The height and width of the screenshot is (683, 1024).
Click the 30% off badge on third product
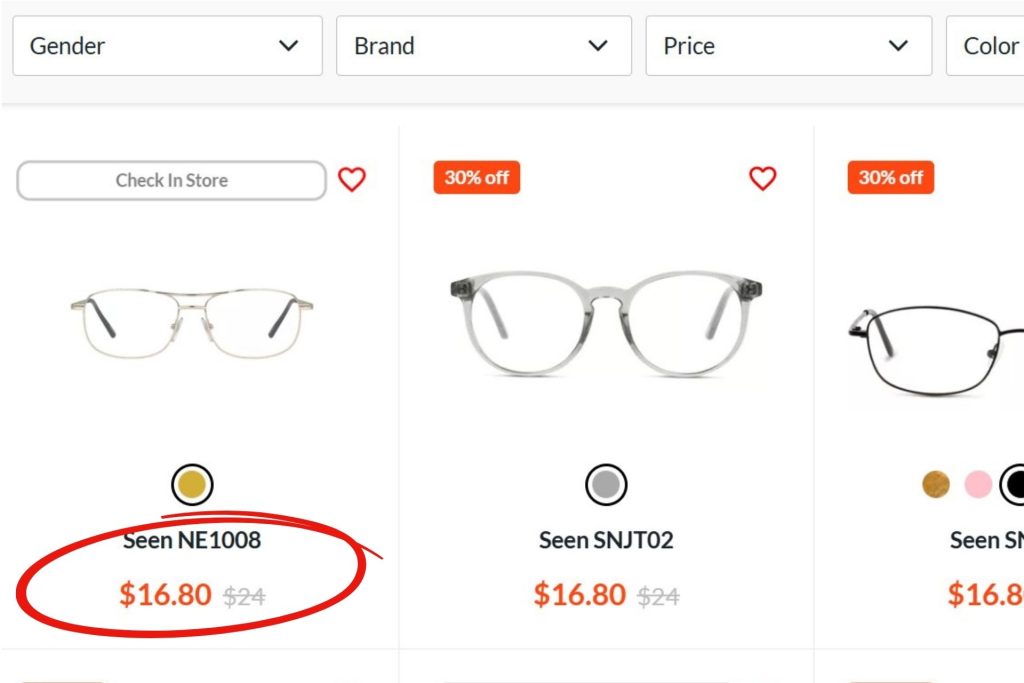[x=891, y=177]
